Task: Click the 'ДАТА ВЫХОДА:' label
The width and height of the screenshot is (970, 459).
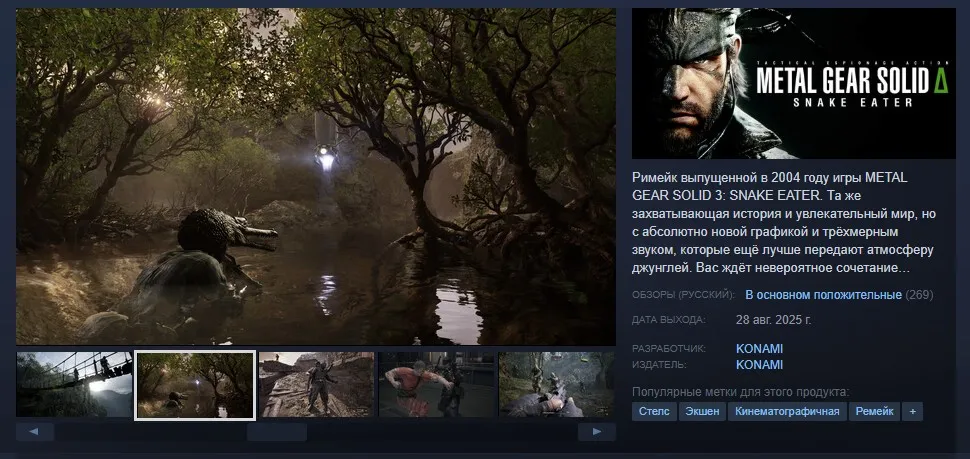Action: [668, 320]
